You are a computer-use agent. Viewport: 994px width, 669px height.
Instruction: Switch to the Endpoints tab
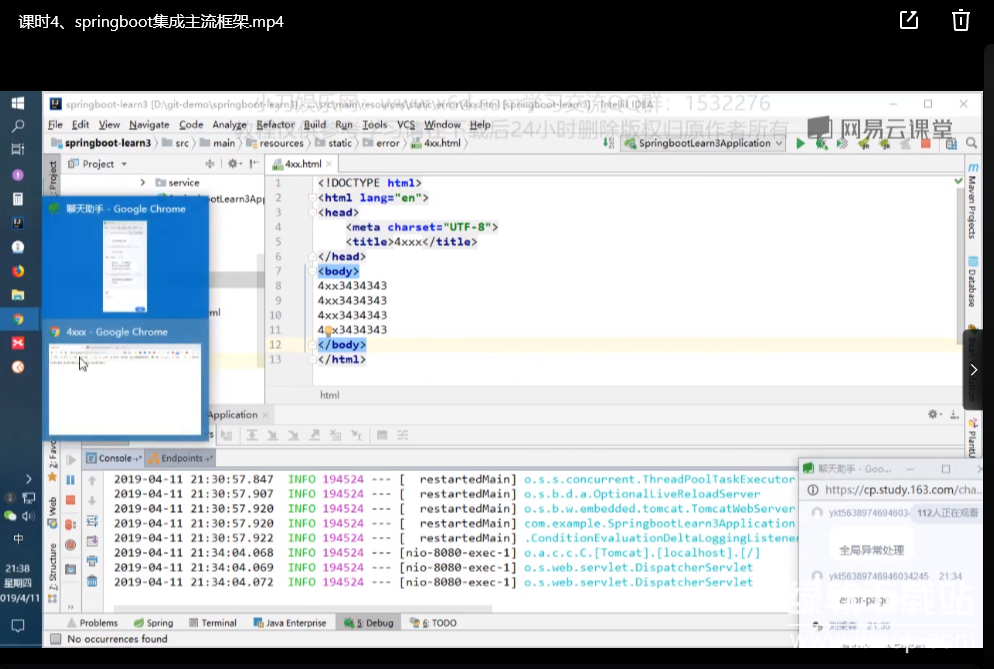click(x=180, y=458)
